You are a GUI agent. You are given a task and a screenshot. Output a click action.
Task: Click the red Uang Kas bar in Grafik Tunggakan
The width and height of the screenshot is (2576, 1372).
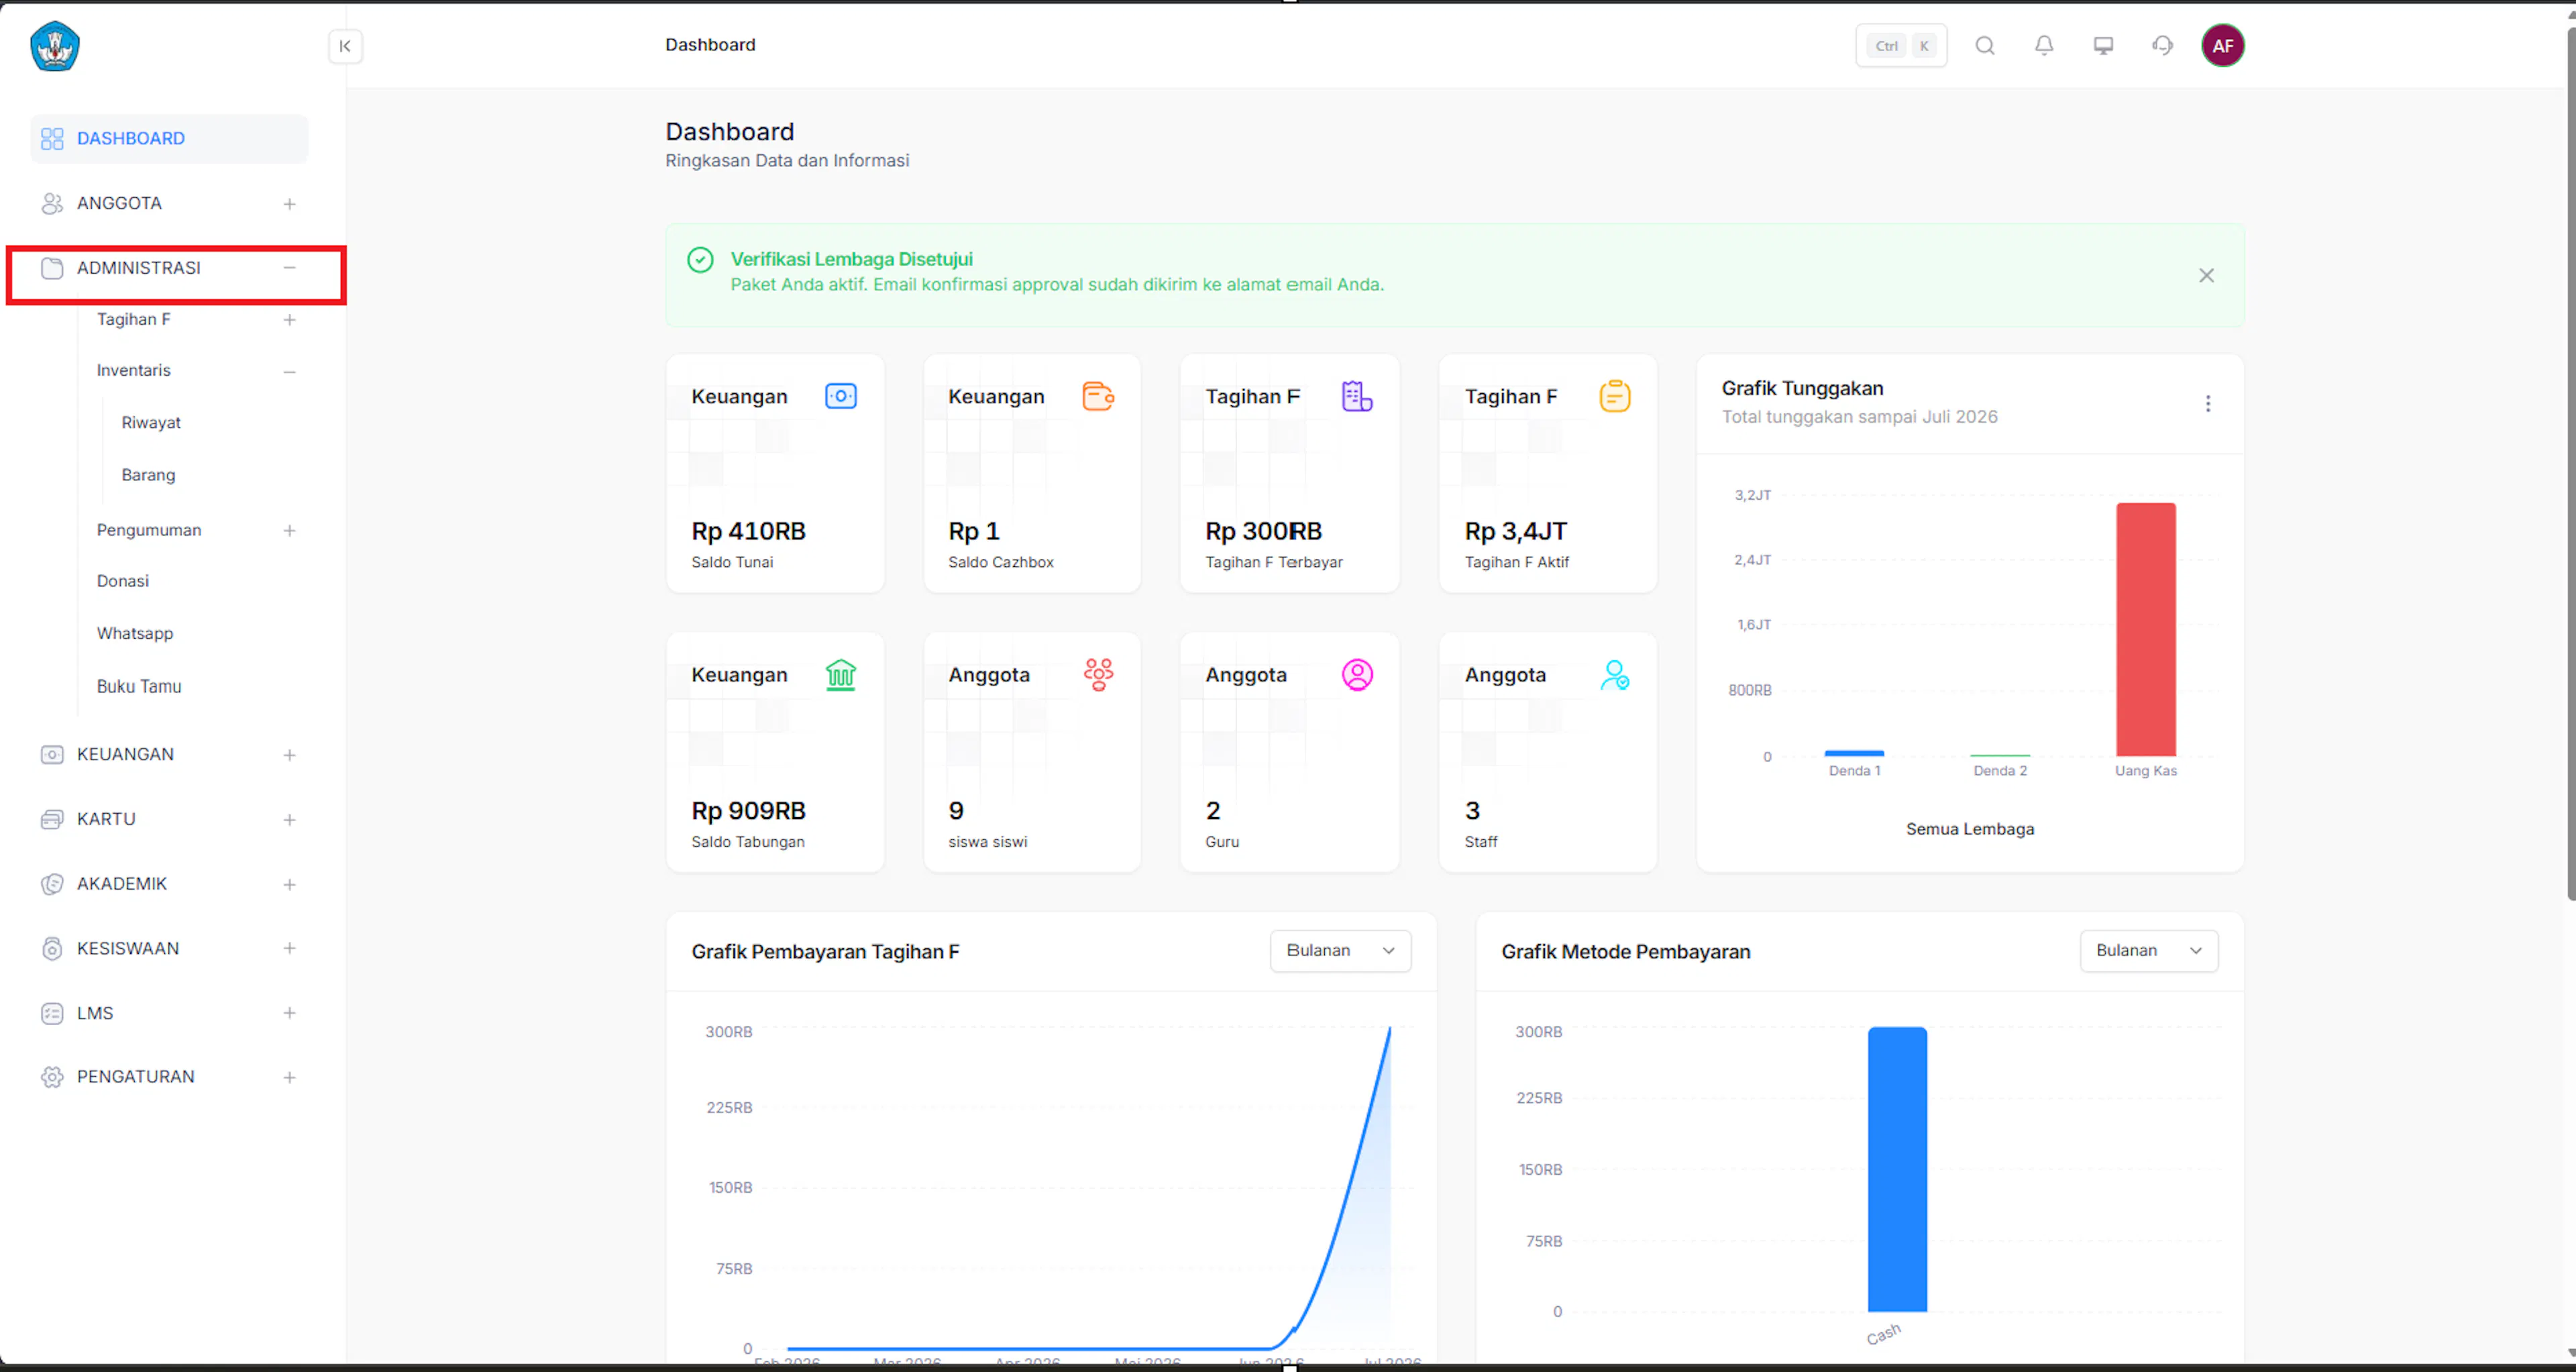point(2145,630)
